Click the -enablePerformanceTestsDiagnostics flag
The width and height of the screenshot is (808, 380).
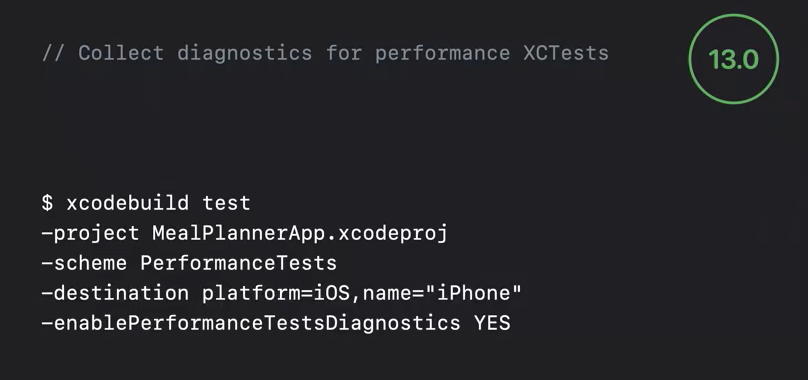pyautogui.click(x=251, y=323)
